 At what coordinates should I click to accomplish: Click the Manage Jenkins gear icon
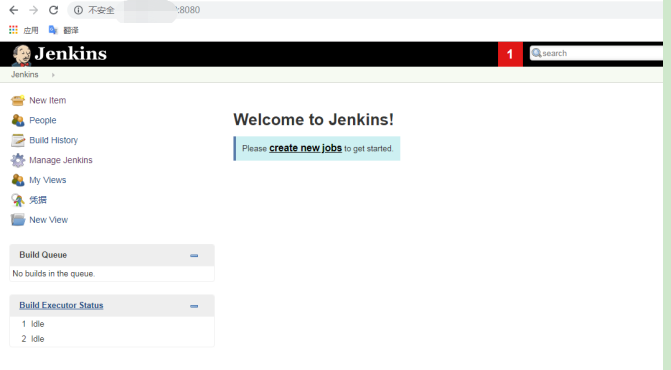pos(18,160)
